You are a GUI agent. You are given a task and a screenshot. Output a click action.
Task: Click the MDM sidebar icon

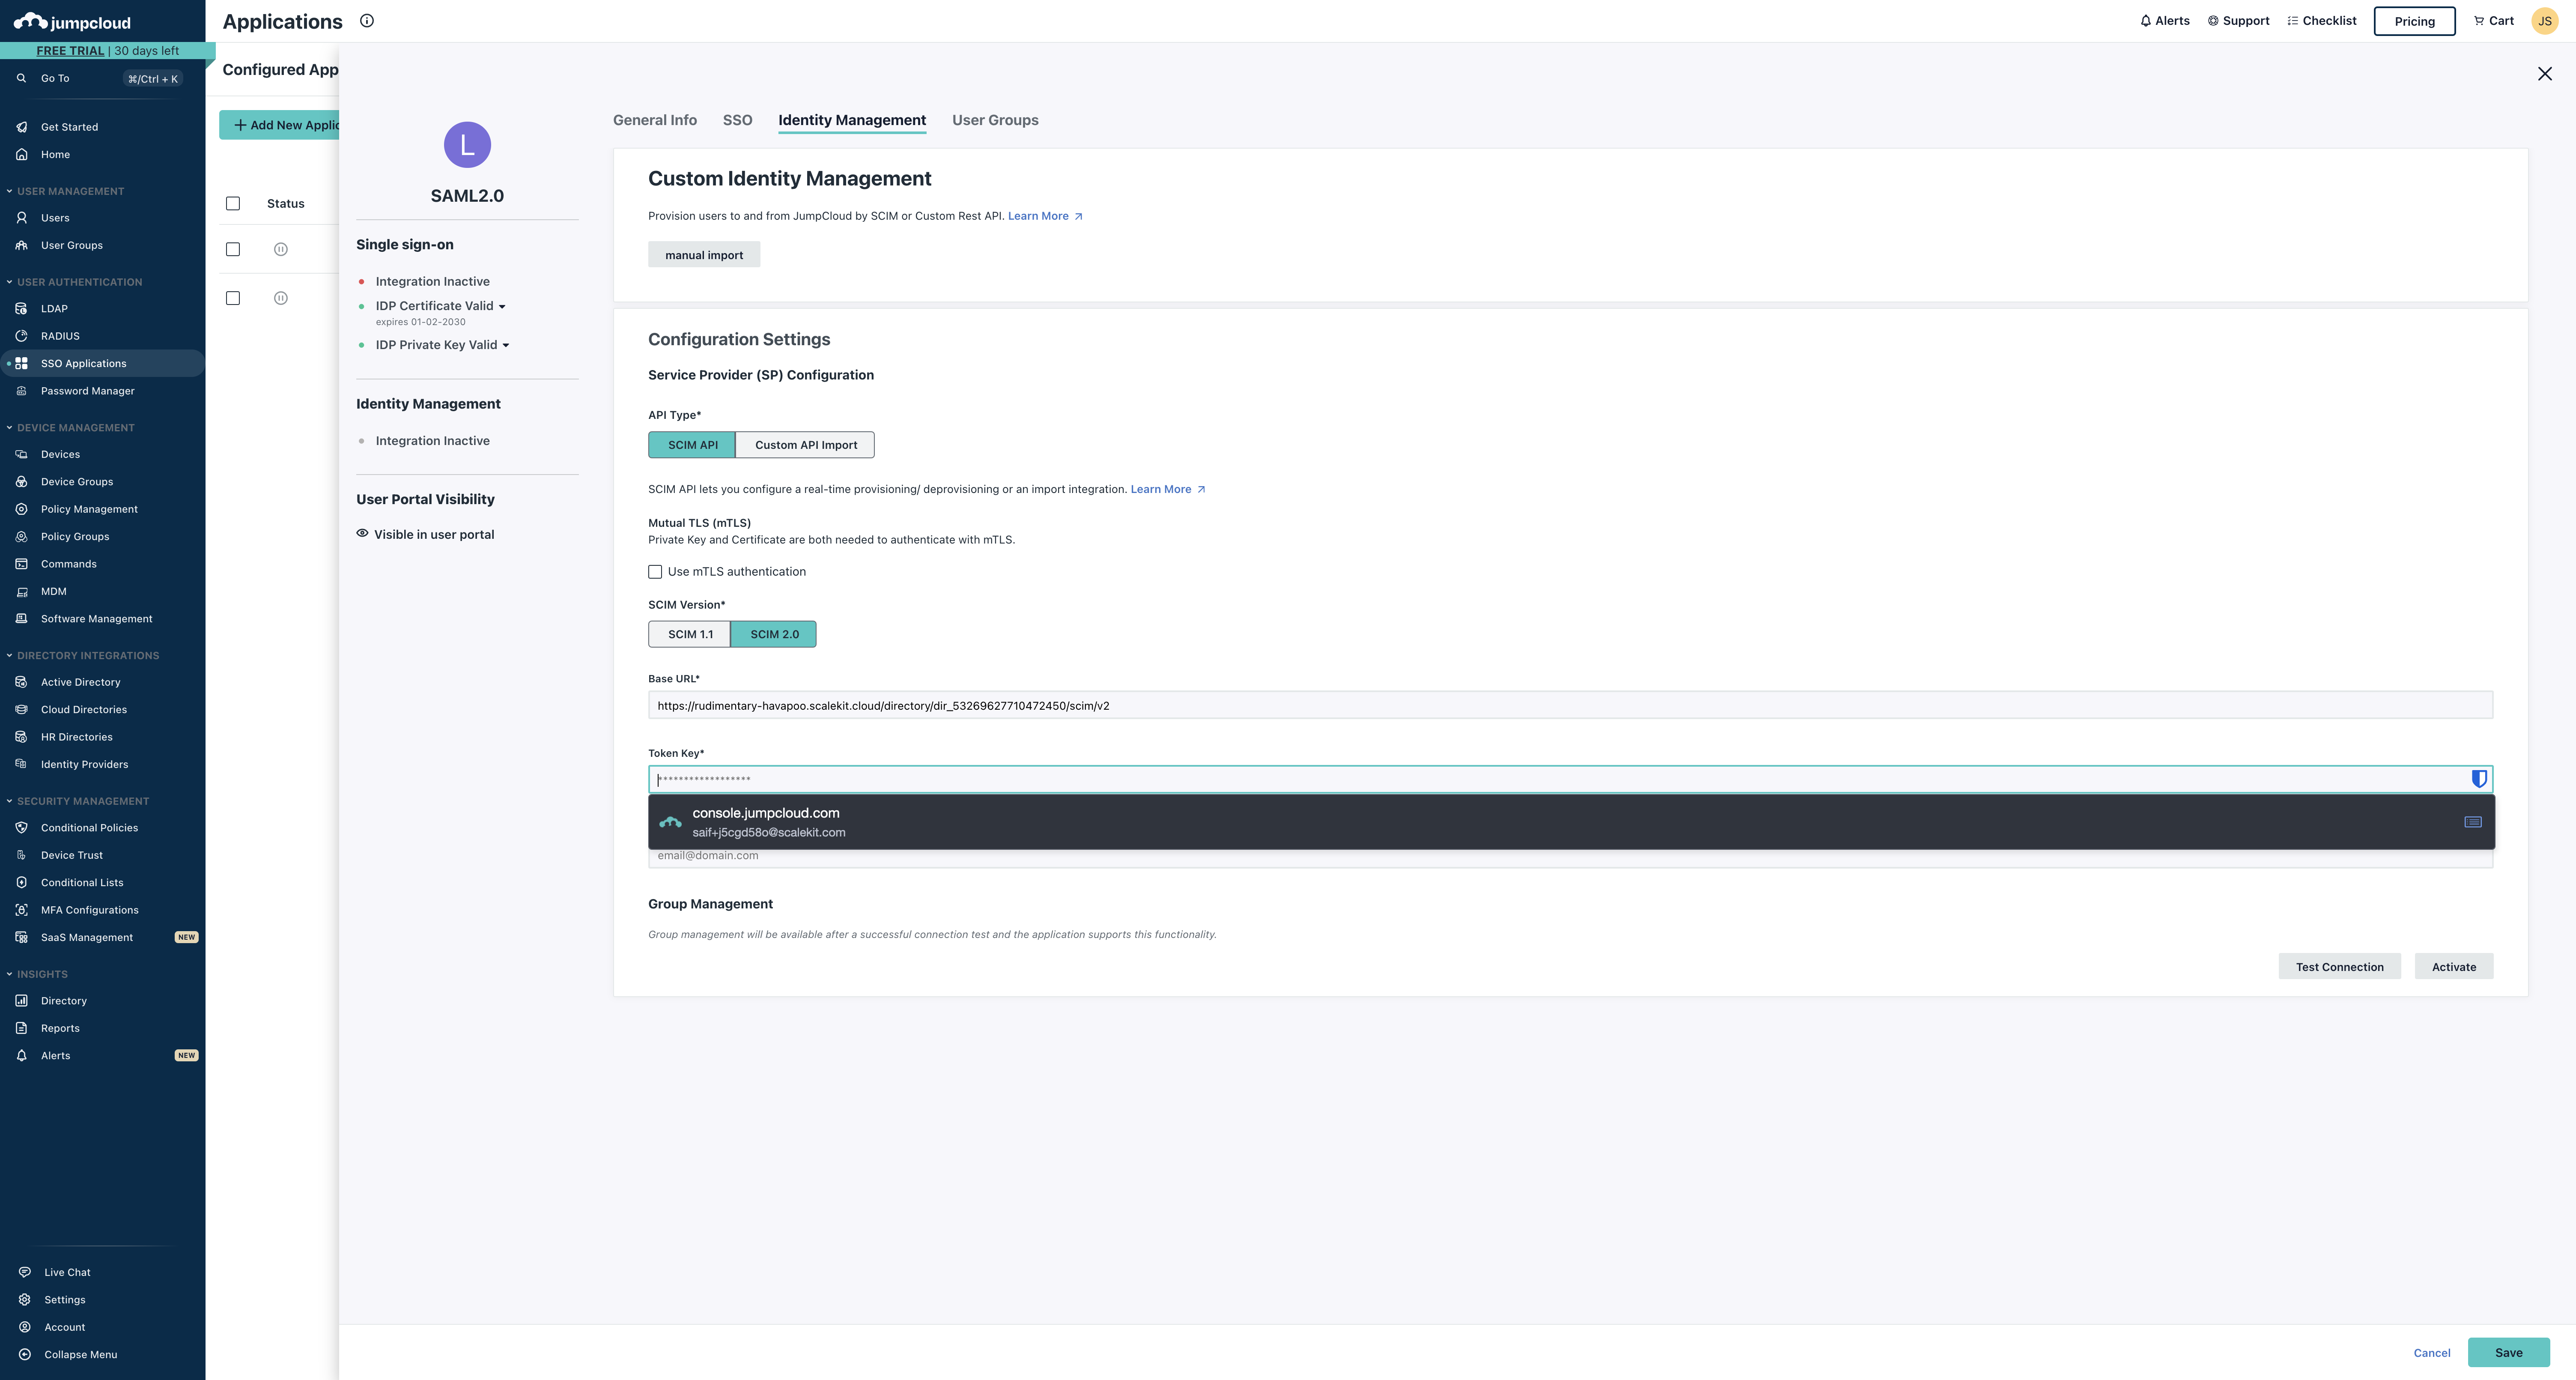click(21, 591)
